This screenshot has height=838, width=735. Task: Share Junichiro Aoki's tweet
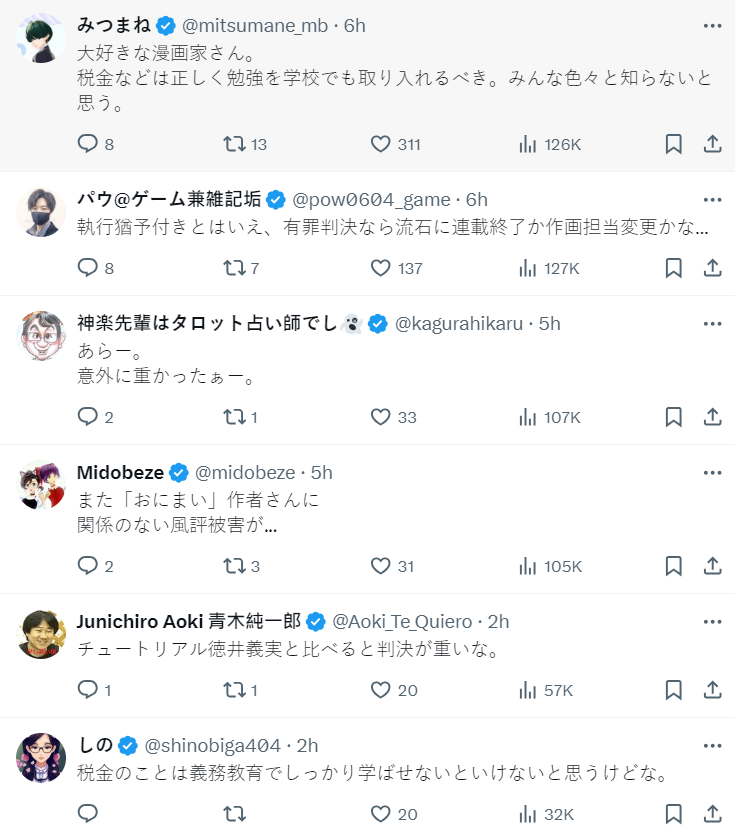coord(712,690)
